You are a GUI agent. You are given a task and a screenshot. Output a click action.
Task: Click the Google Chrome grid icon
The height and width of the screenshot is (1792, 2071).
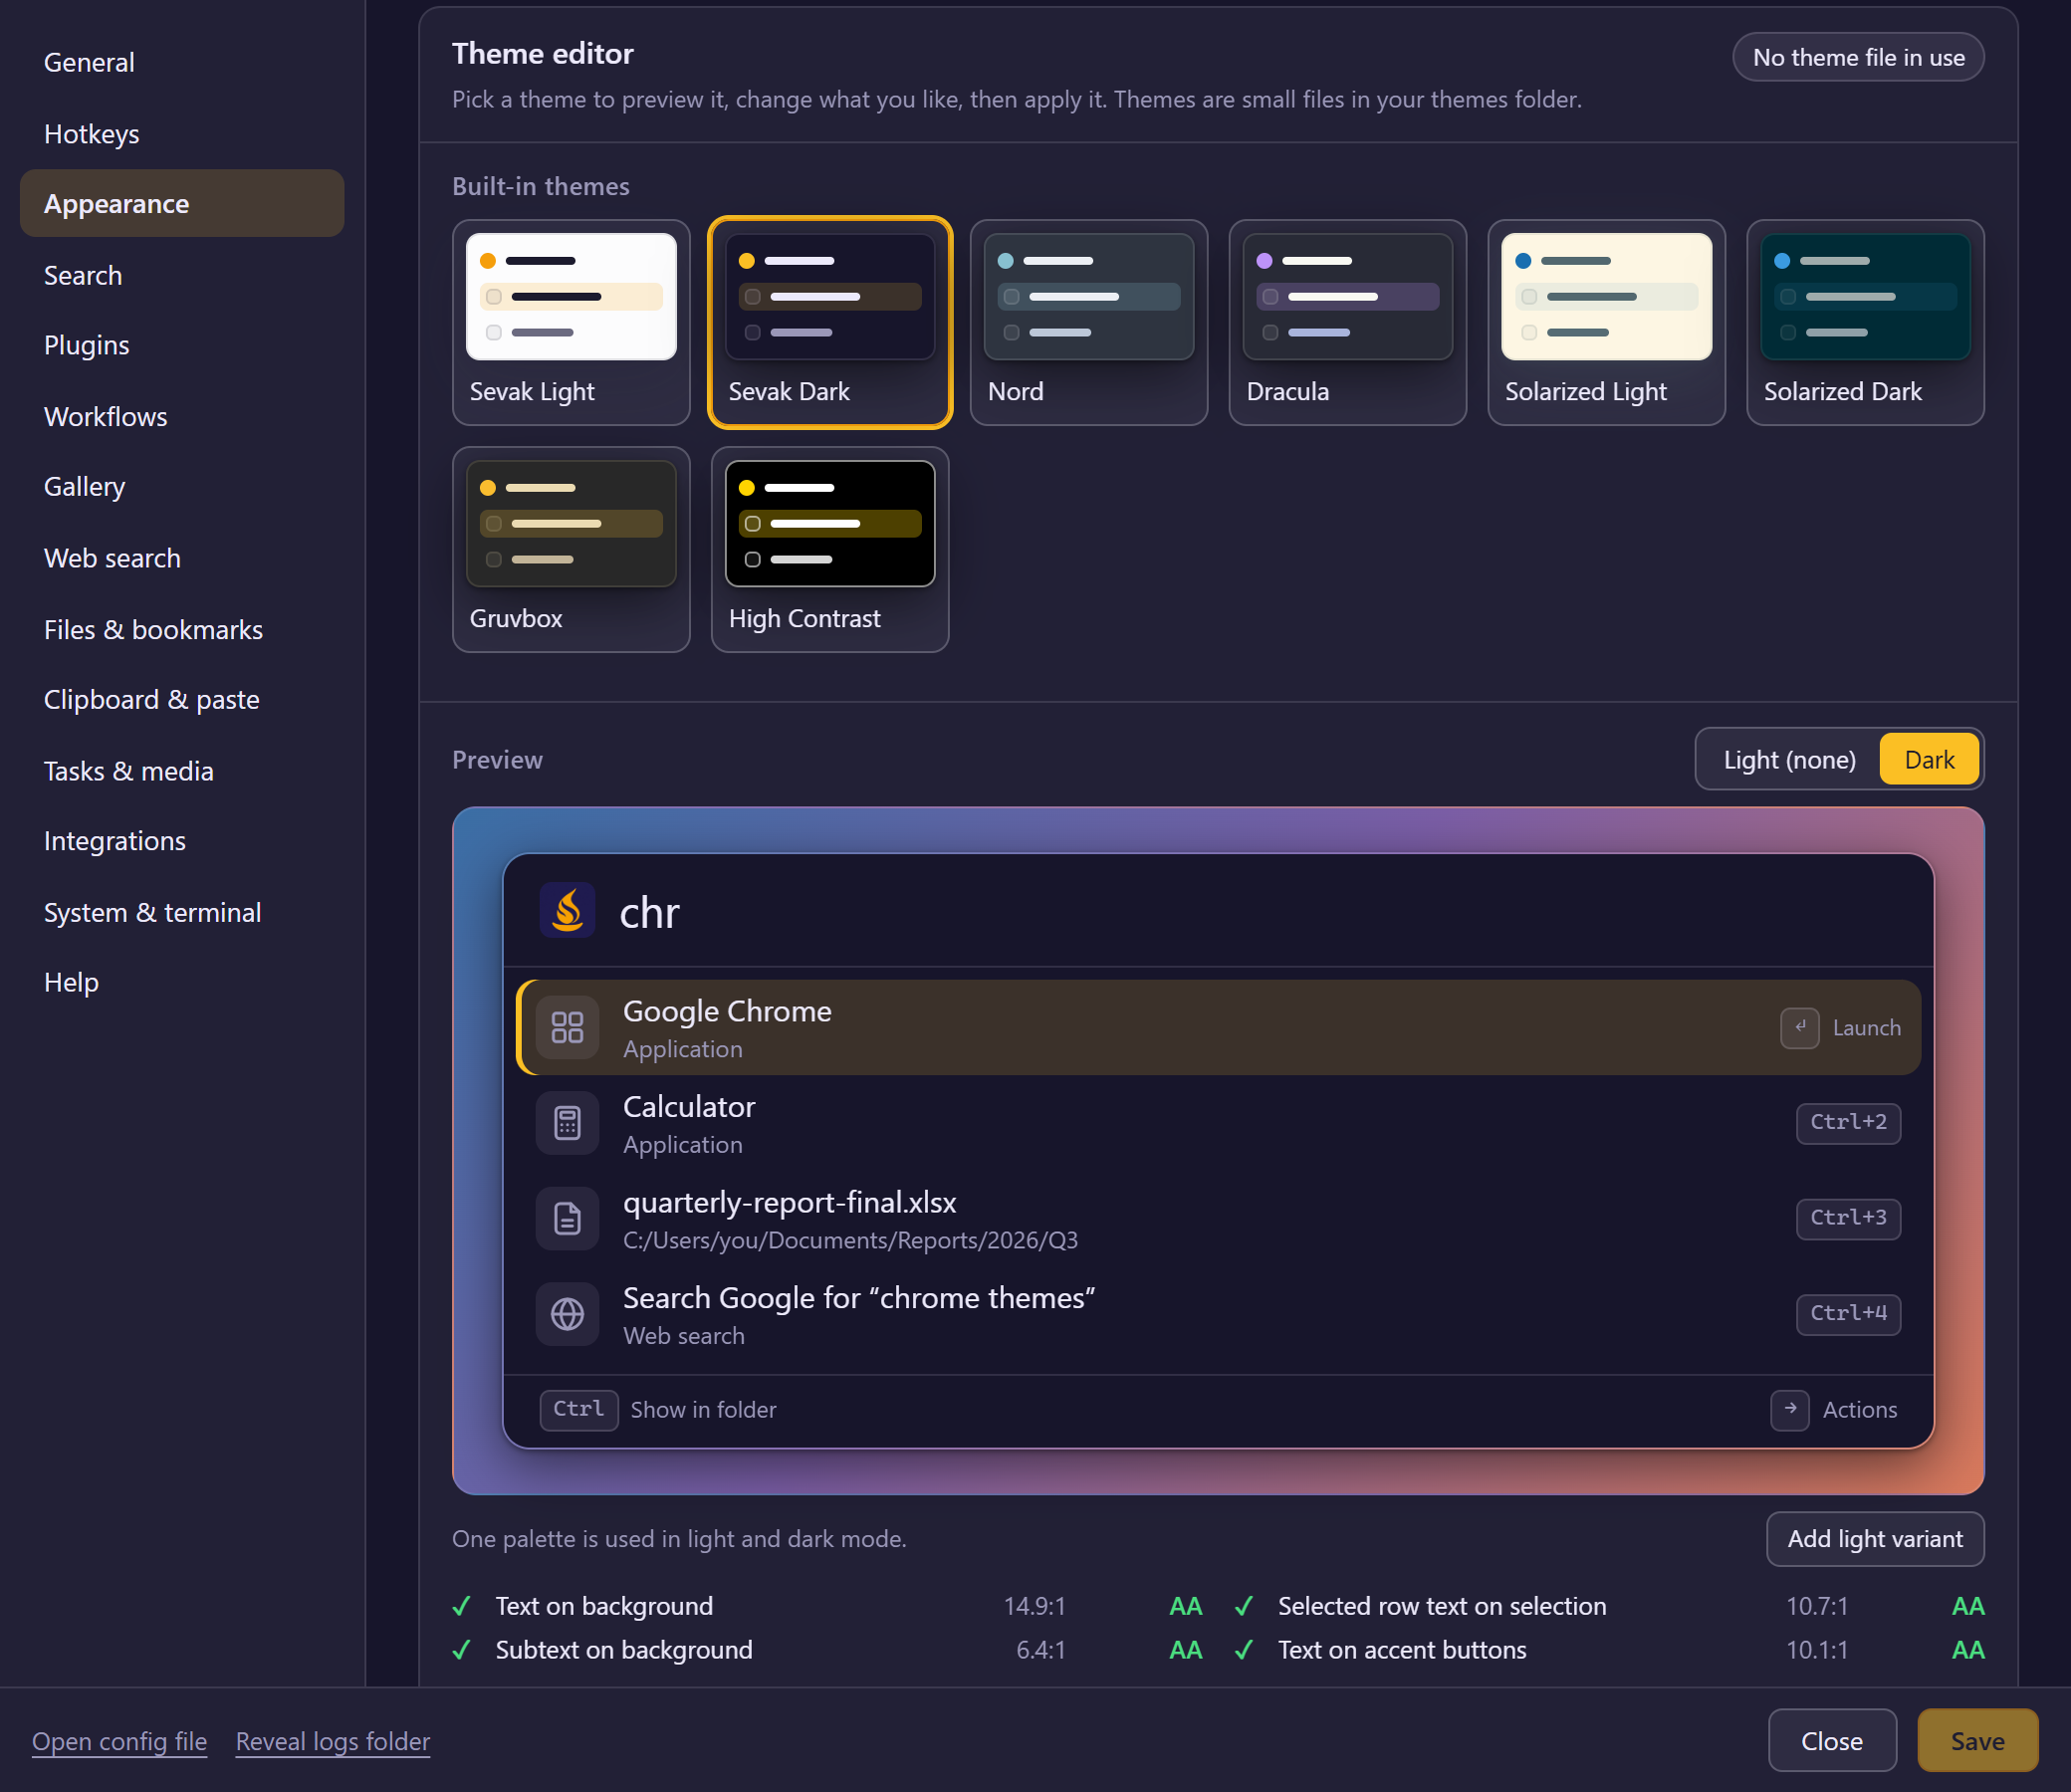point(567,1027)
